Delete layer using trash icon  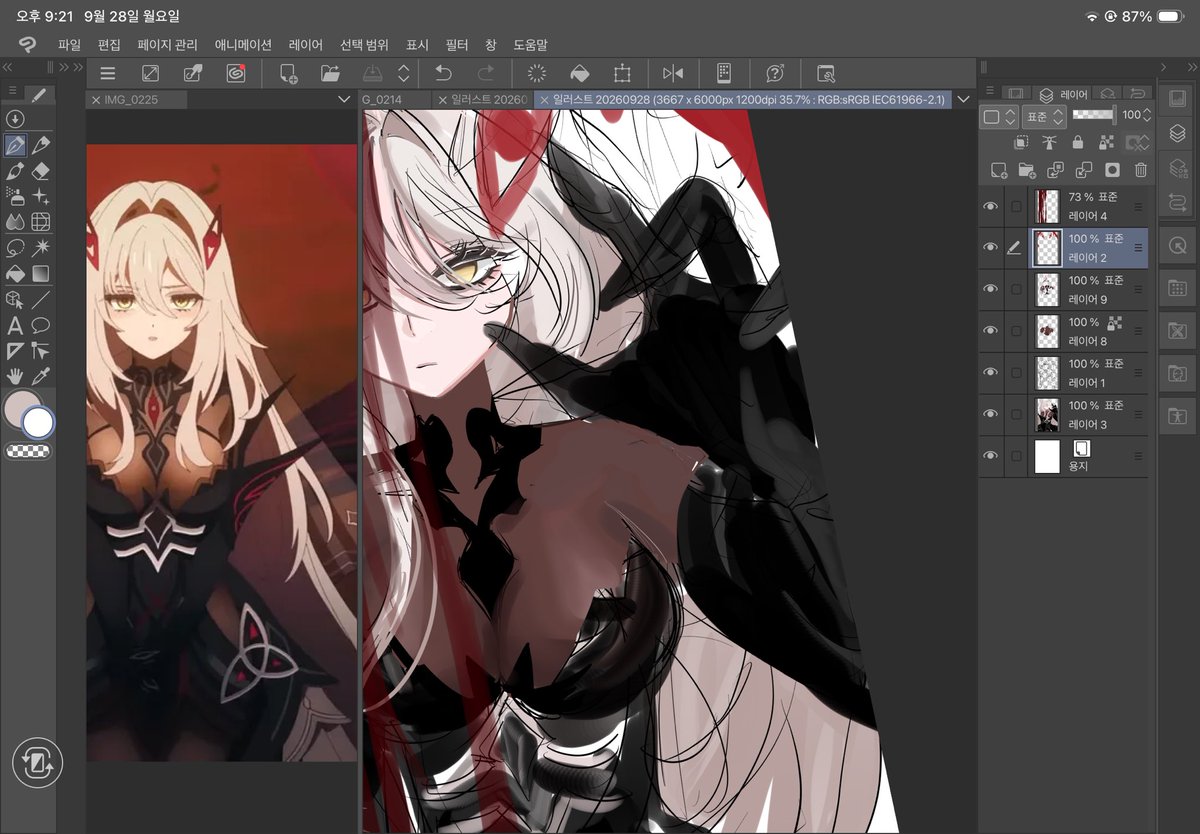tap(1141, 170)
